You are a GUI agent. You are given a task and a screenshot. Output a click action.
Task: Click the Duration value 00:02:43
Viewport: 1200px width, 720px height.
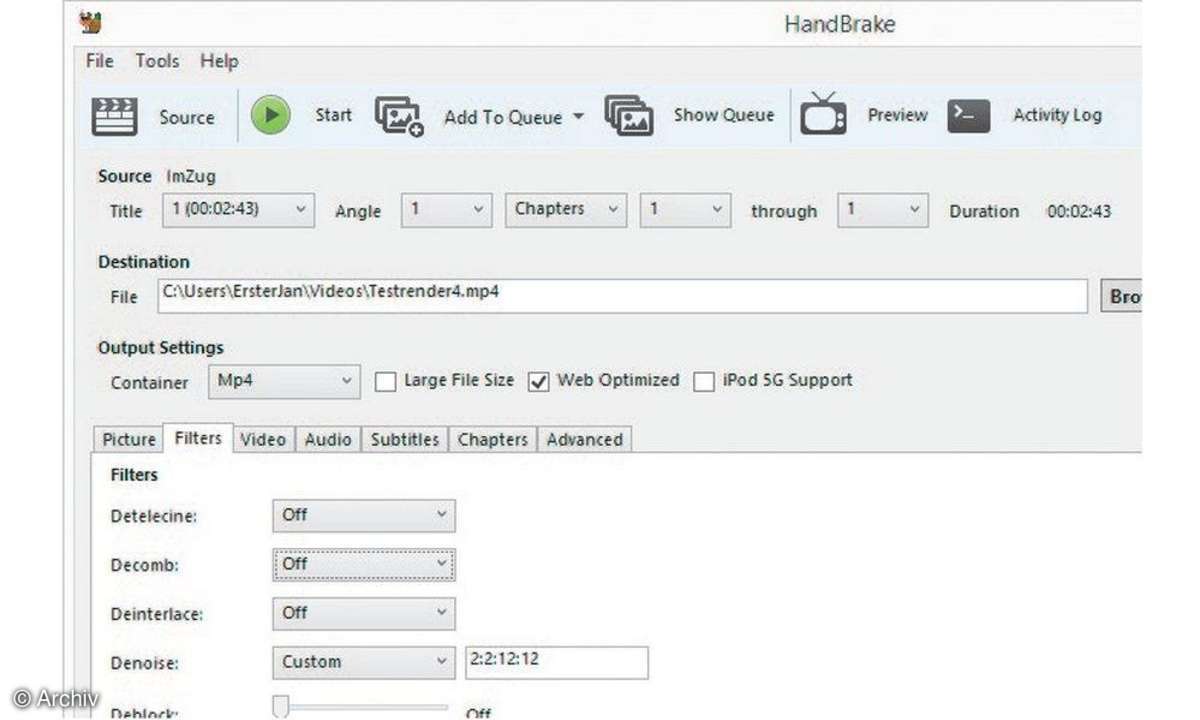[1078, 211]
